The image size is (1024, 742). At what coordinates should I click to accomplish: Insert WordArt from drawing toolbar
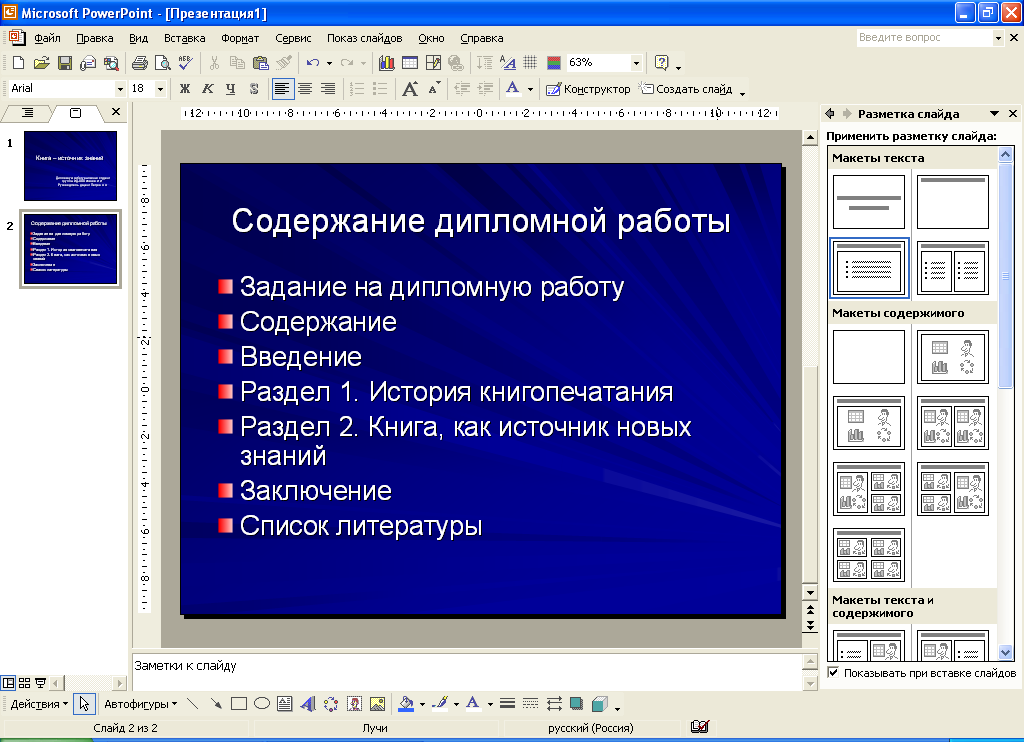pyautogui.click(x=308, y=703)
